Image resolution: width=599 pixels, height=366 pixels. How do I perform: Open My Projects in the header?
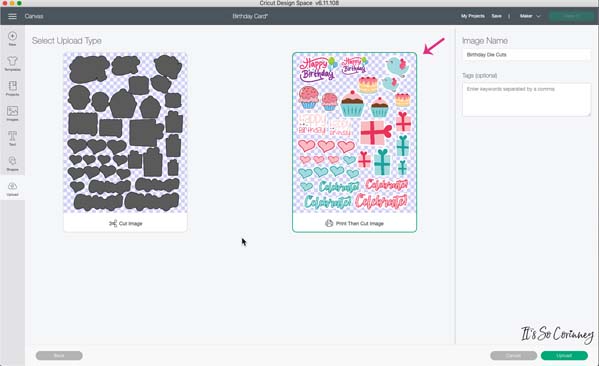click(x=473, y=16)
